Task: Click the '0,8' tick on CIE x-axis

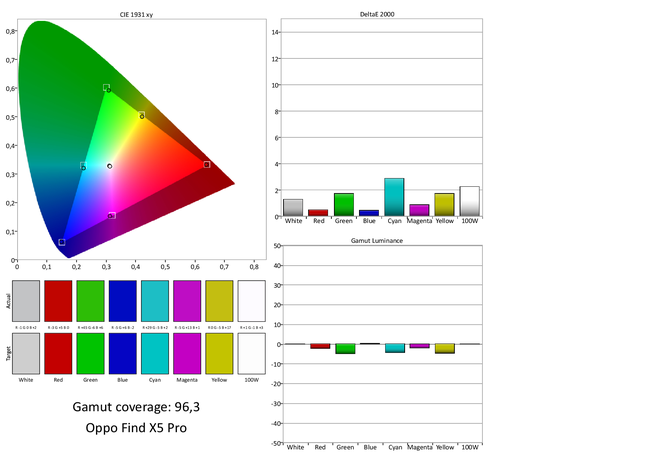Action: pos(254,267)
